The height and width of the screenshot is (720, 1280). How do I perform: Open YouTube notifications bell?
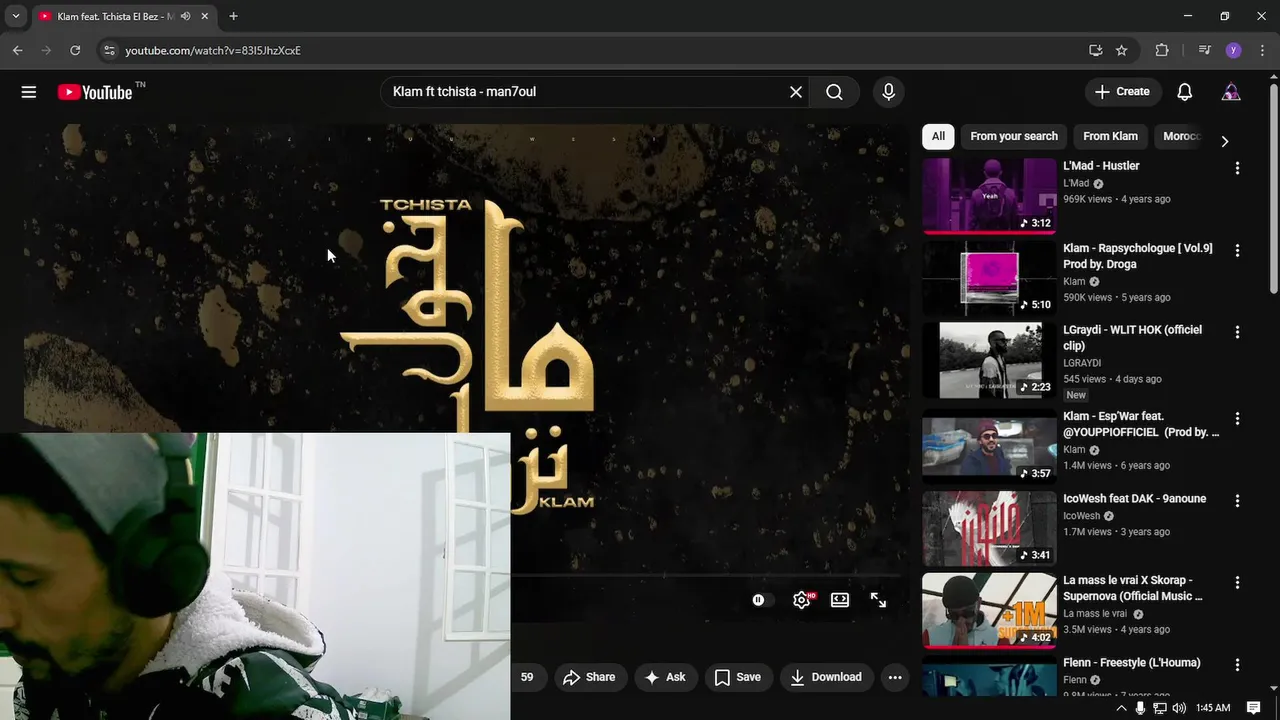(1184, 92)
